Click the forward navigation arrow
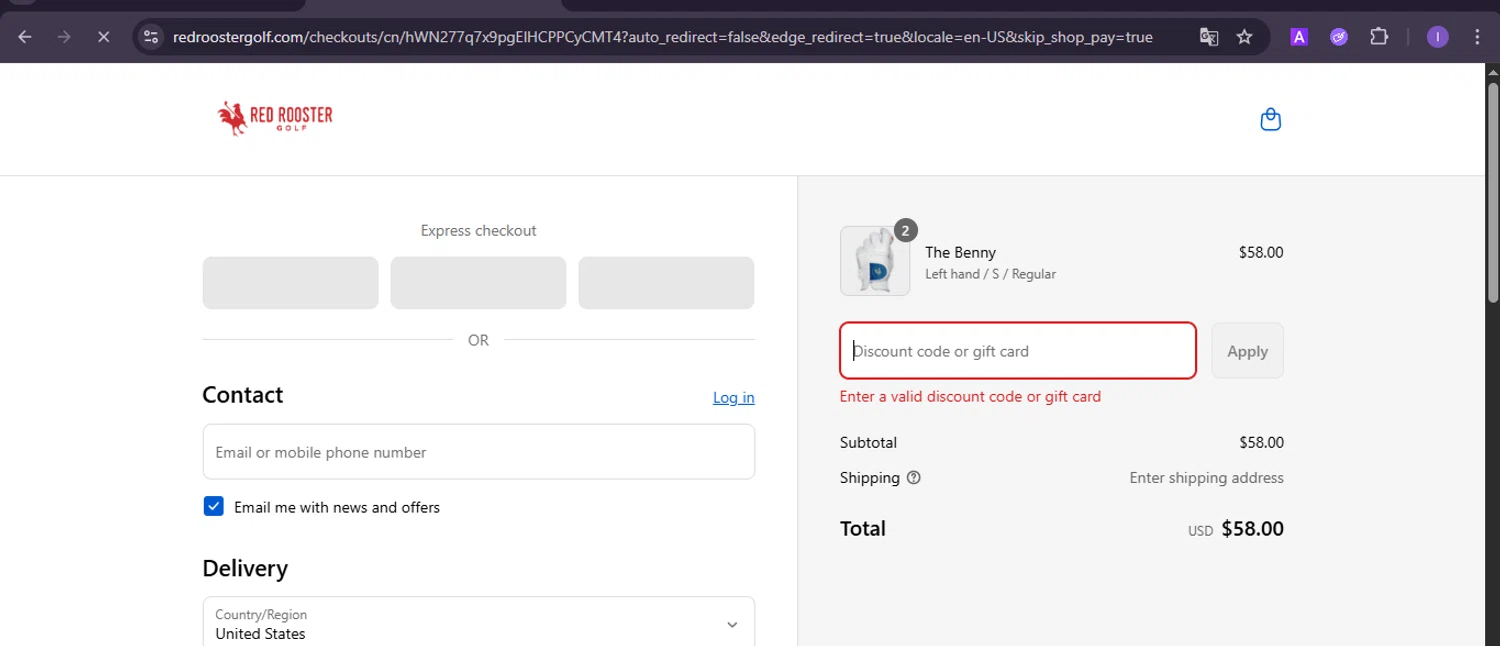Viewport: 1500px width, 646px height. pyautogui.click(x=64, y=37)
